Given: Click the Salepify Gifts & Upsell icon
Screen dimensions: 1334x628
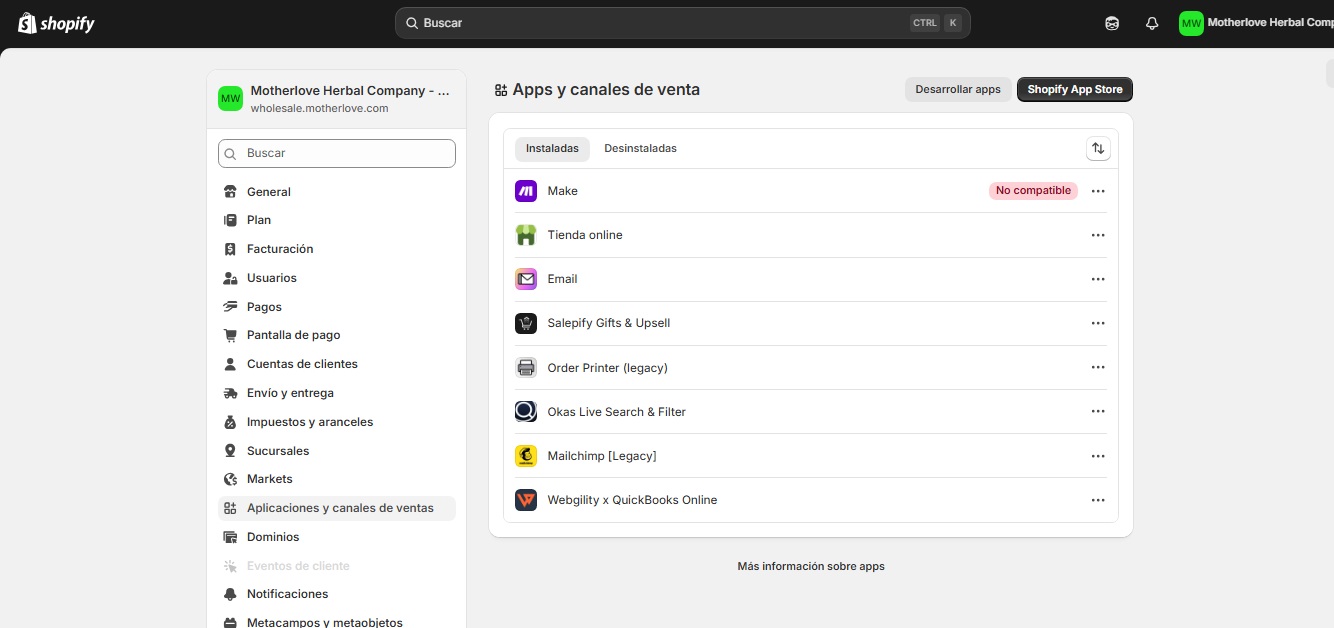Looking at the screenshot, I should click(x=526, y=323).
